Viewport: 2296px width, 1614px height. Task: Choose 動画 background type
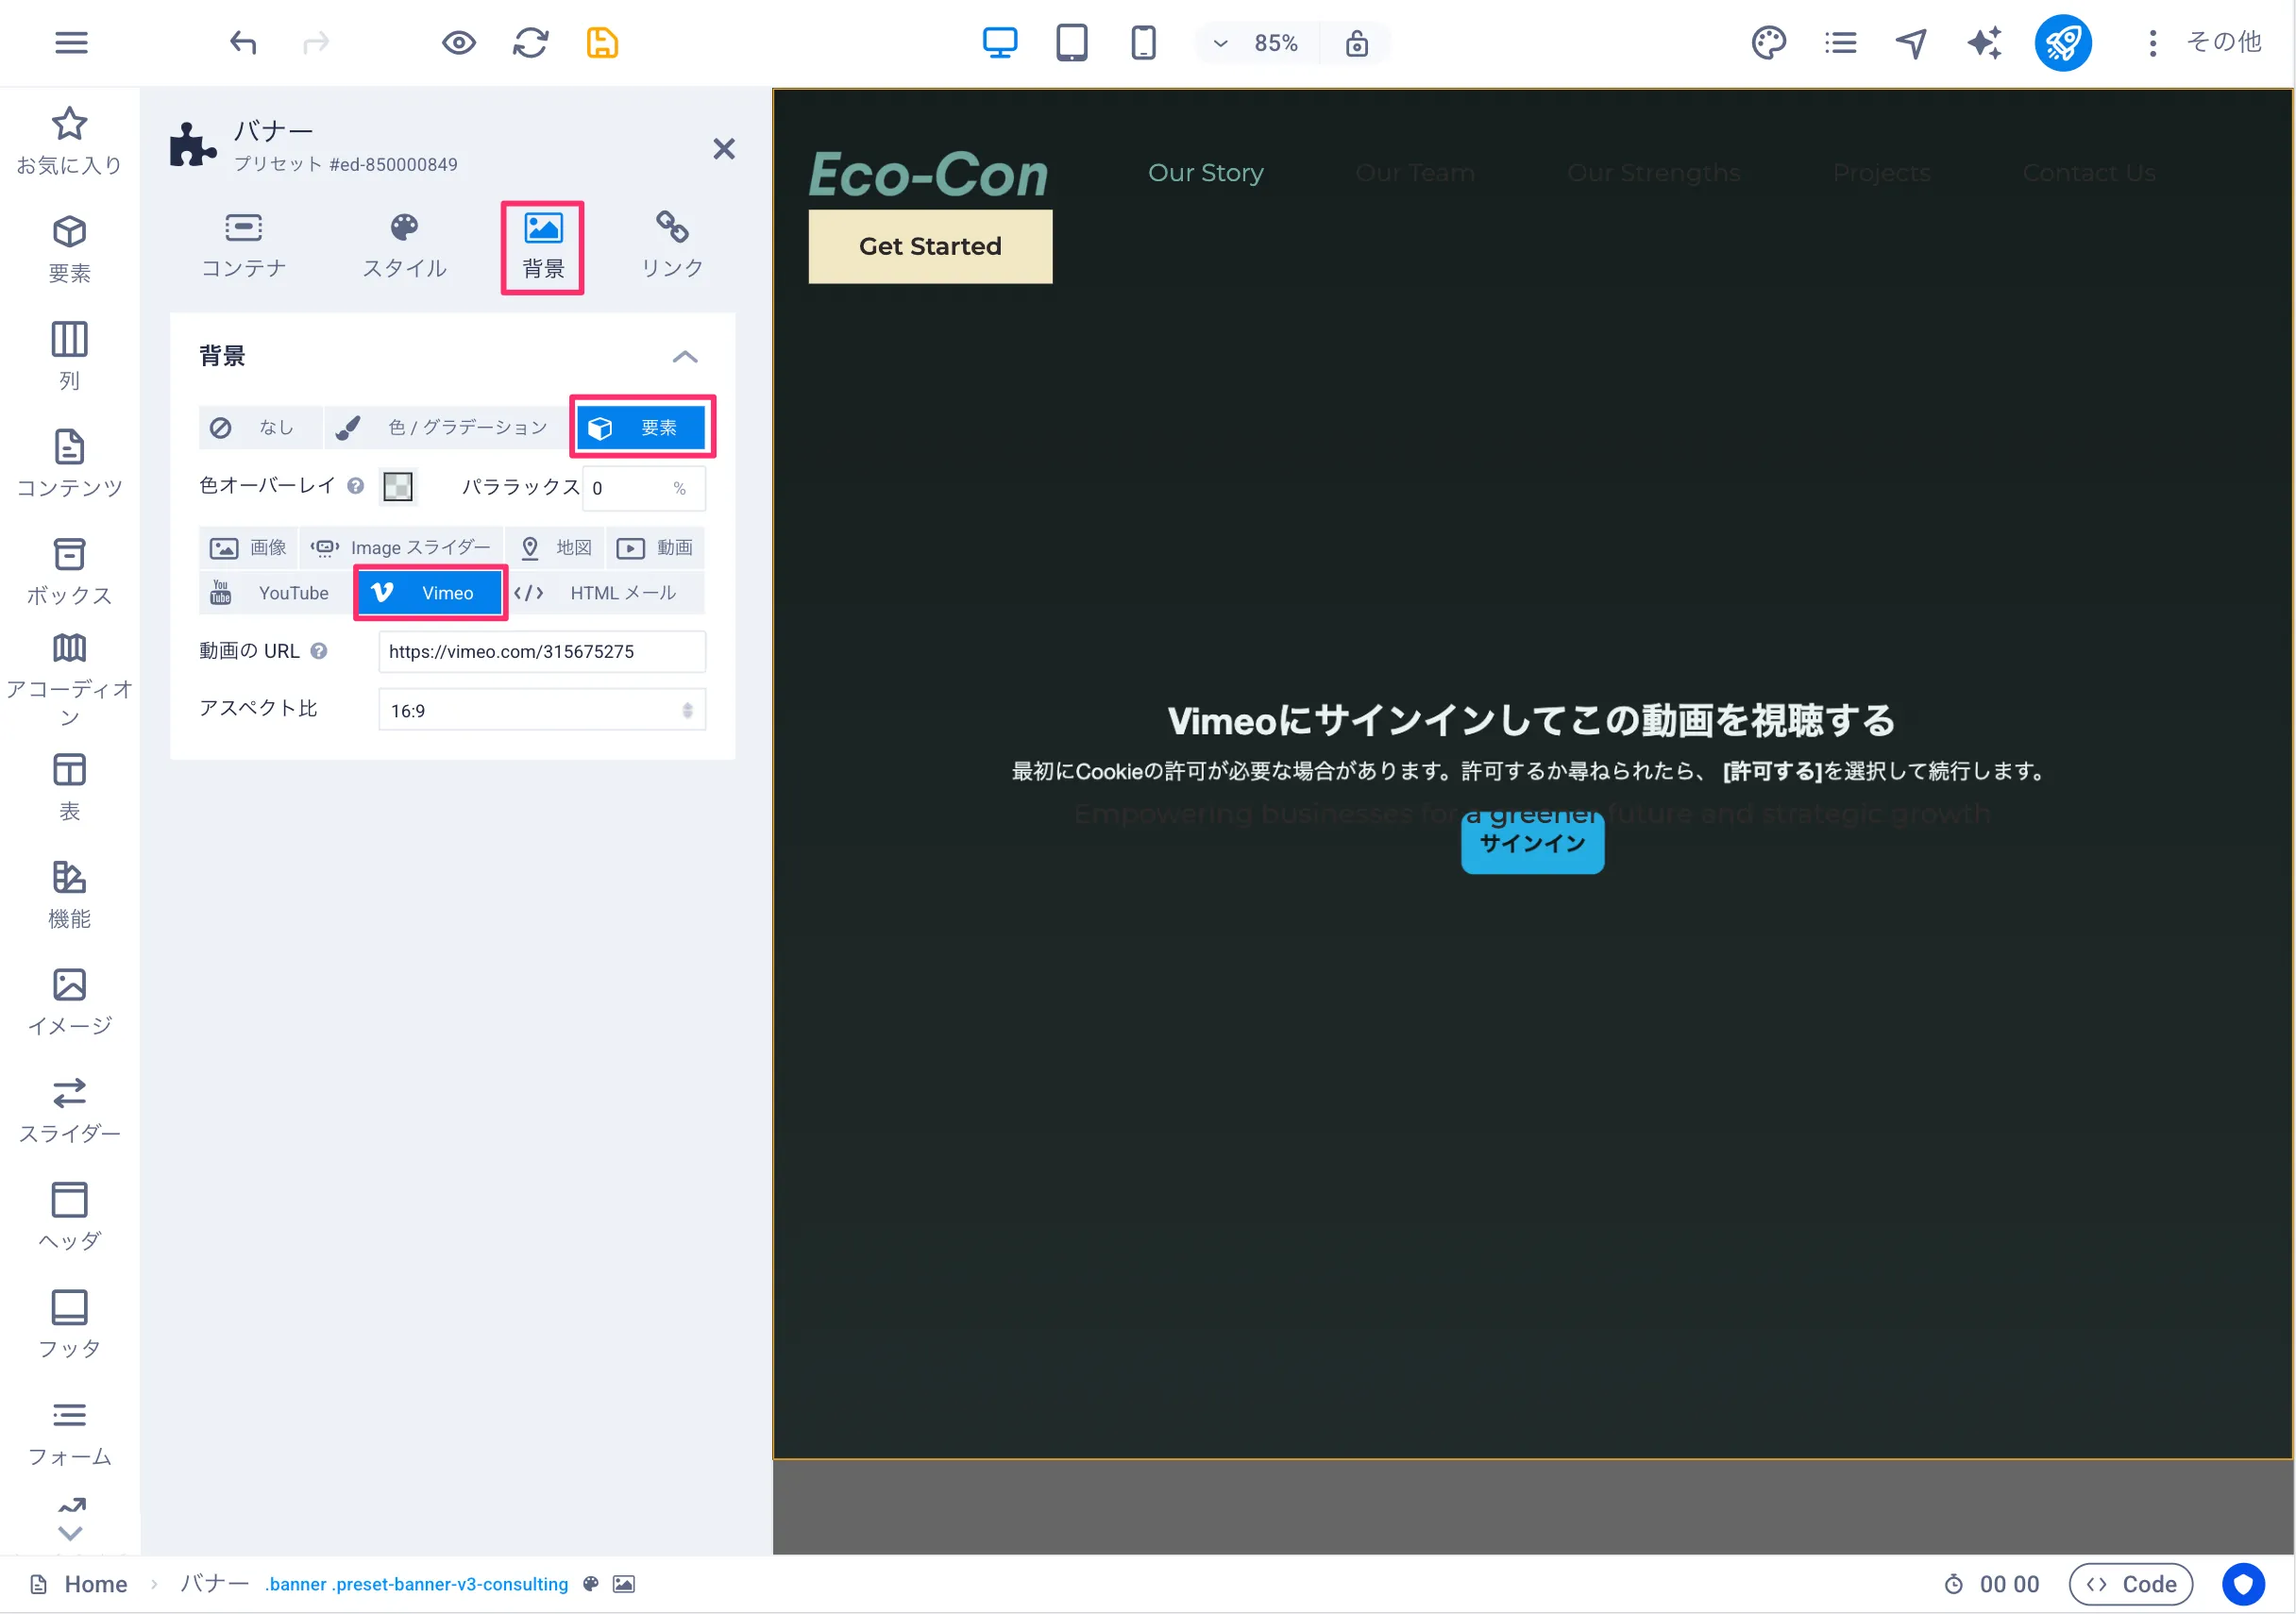click(x=656, y=547)
